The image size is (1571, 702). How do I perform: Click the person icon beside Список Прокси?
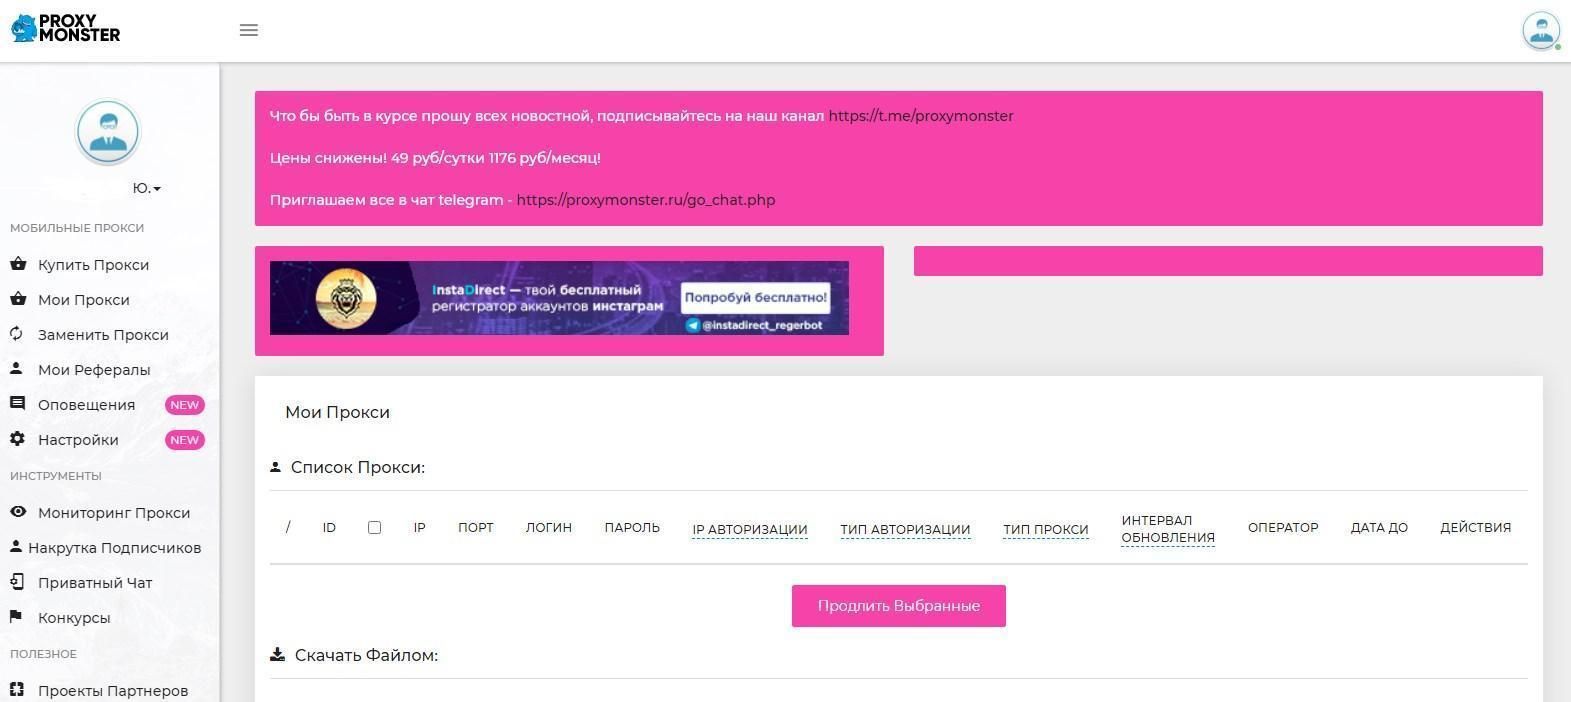276,467
